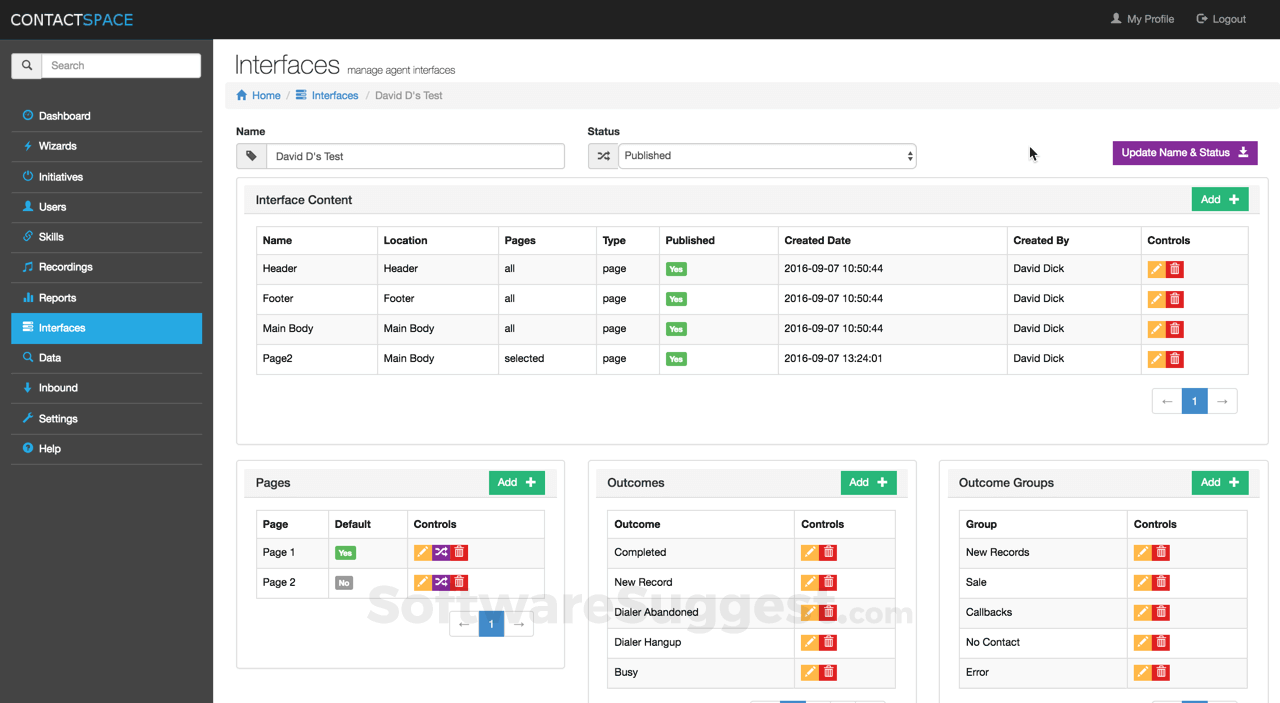This screenshot has width=1280, height=703.
Task: Delete the Page2 interface content row
Action: click(1175, 359)
